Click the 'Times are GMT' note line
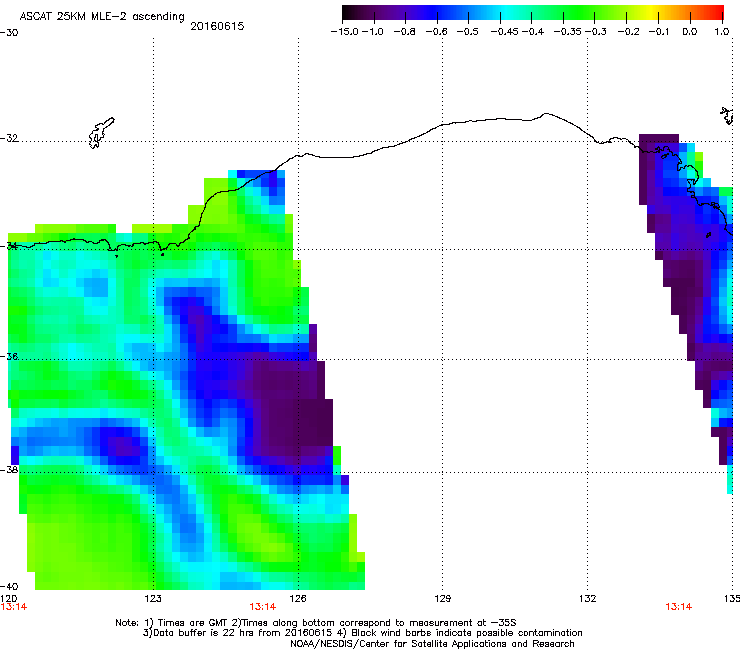The image size is (740, 650). pos(316,623)
